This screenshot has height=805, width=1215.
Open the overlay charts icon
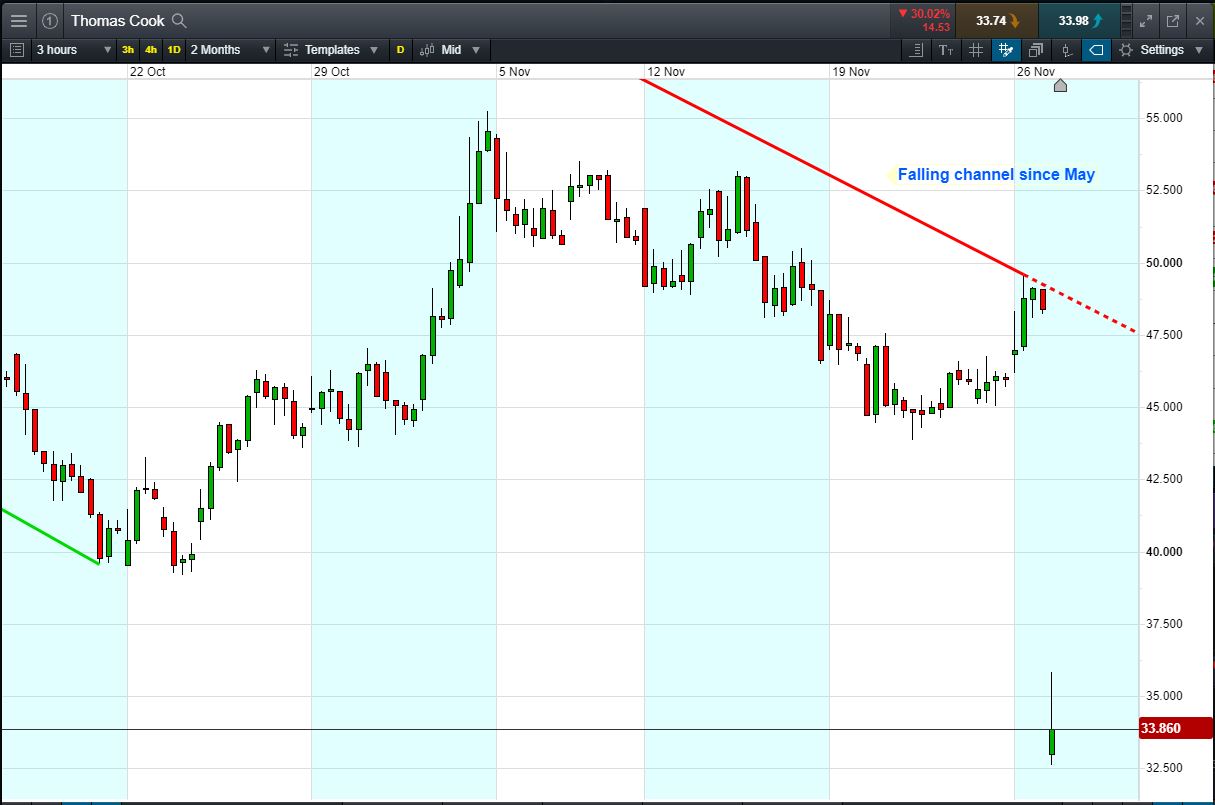click(1036, 49)
